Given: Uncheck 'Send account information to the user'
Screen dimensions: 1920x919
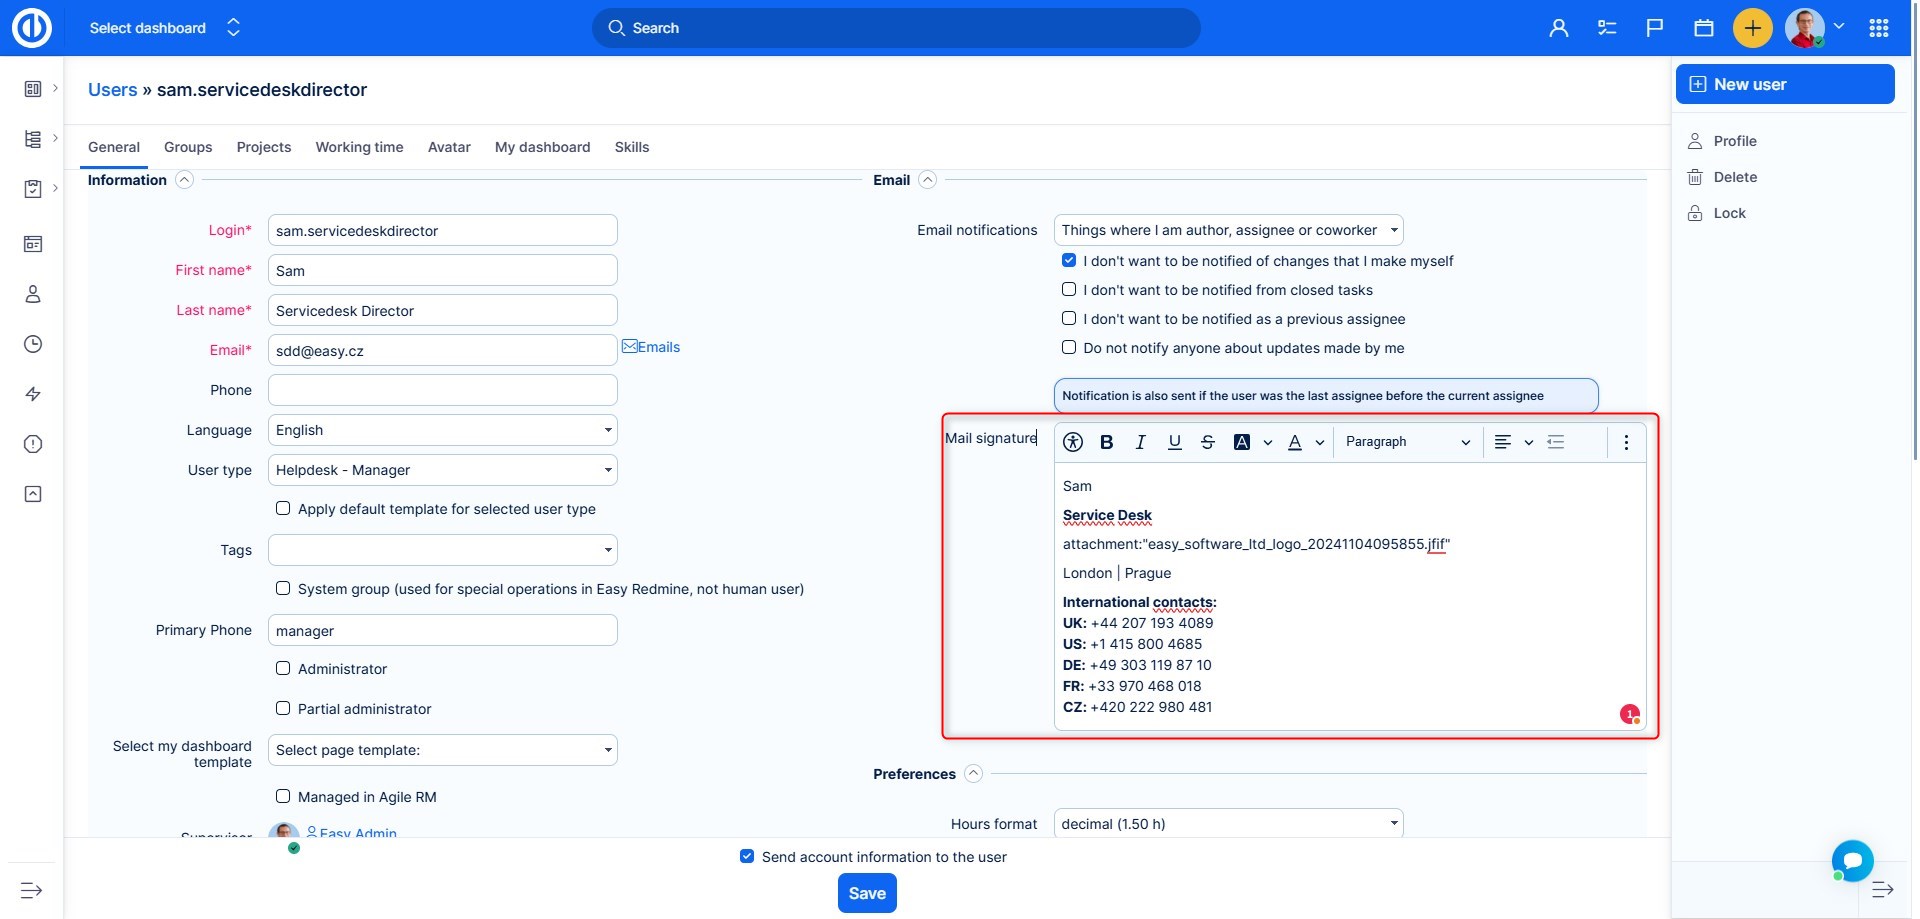Looking at the screenshot, I should pyautogui.click(x=747, y=856).
